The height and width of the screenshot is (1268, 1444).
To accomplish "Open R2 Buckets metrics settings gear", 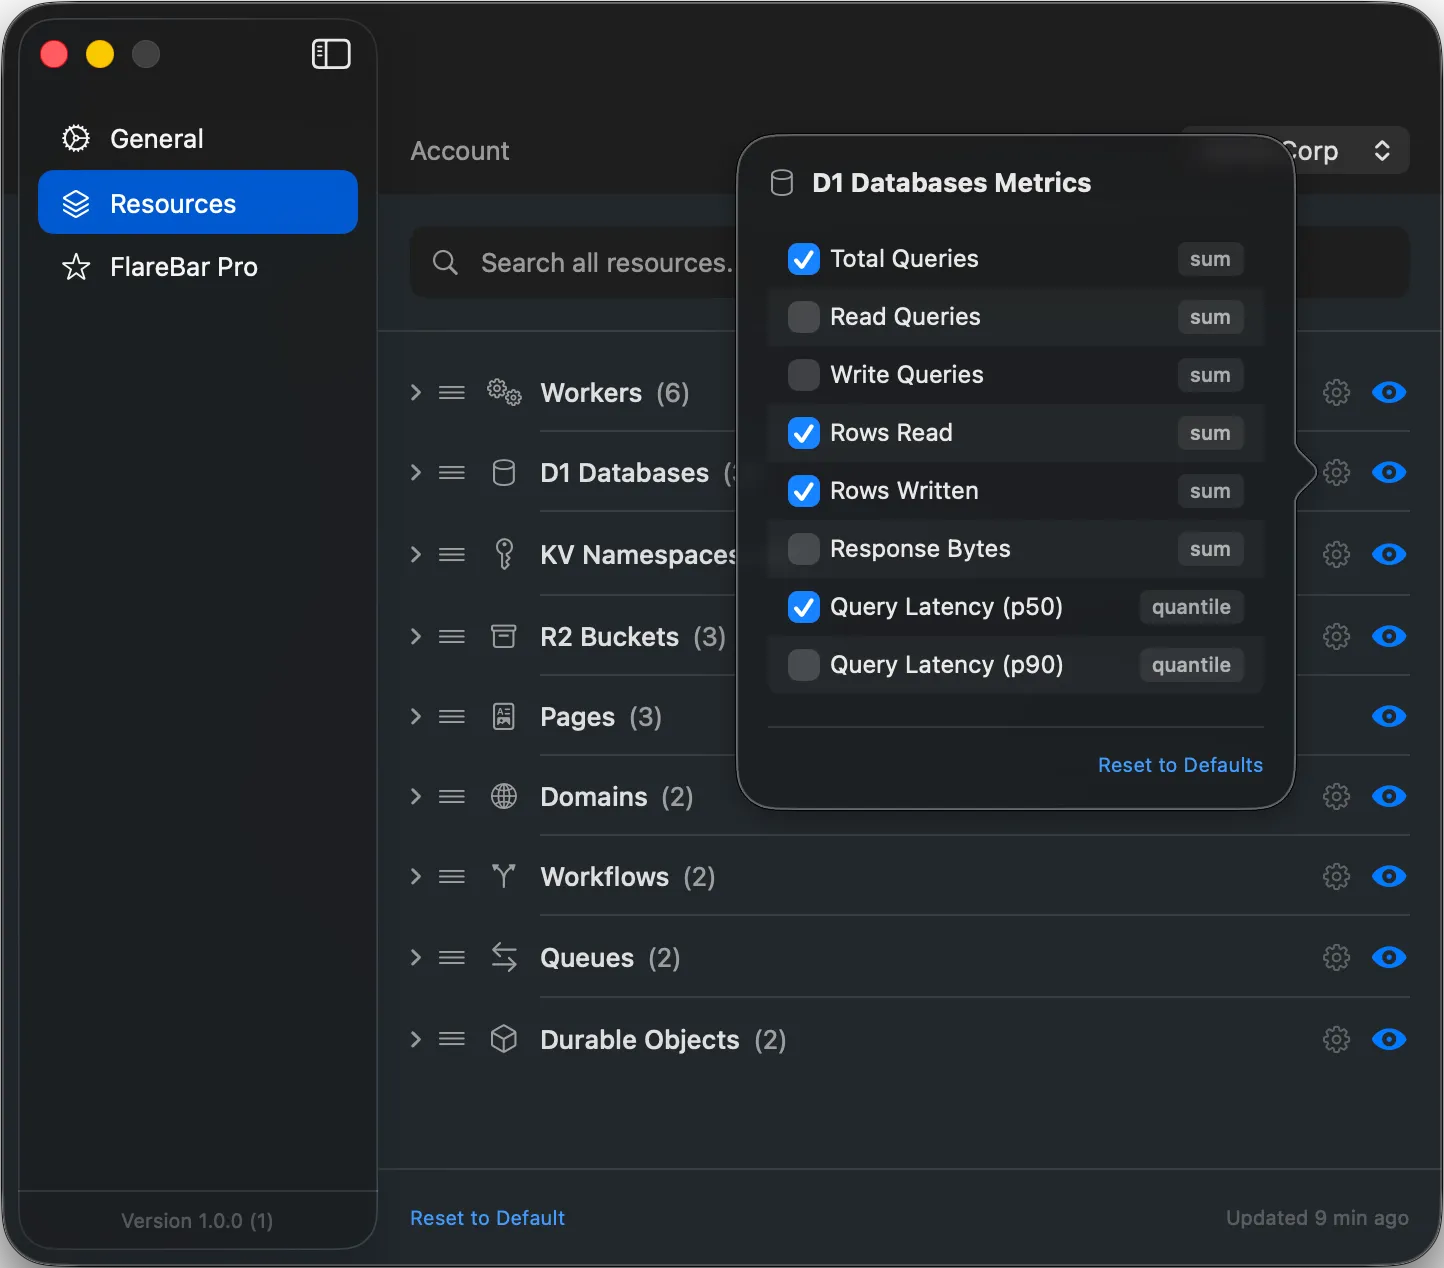I will (x=1336, y=636).
